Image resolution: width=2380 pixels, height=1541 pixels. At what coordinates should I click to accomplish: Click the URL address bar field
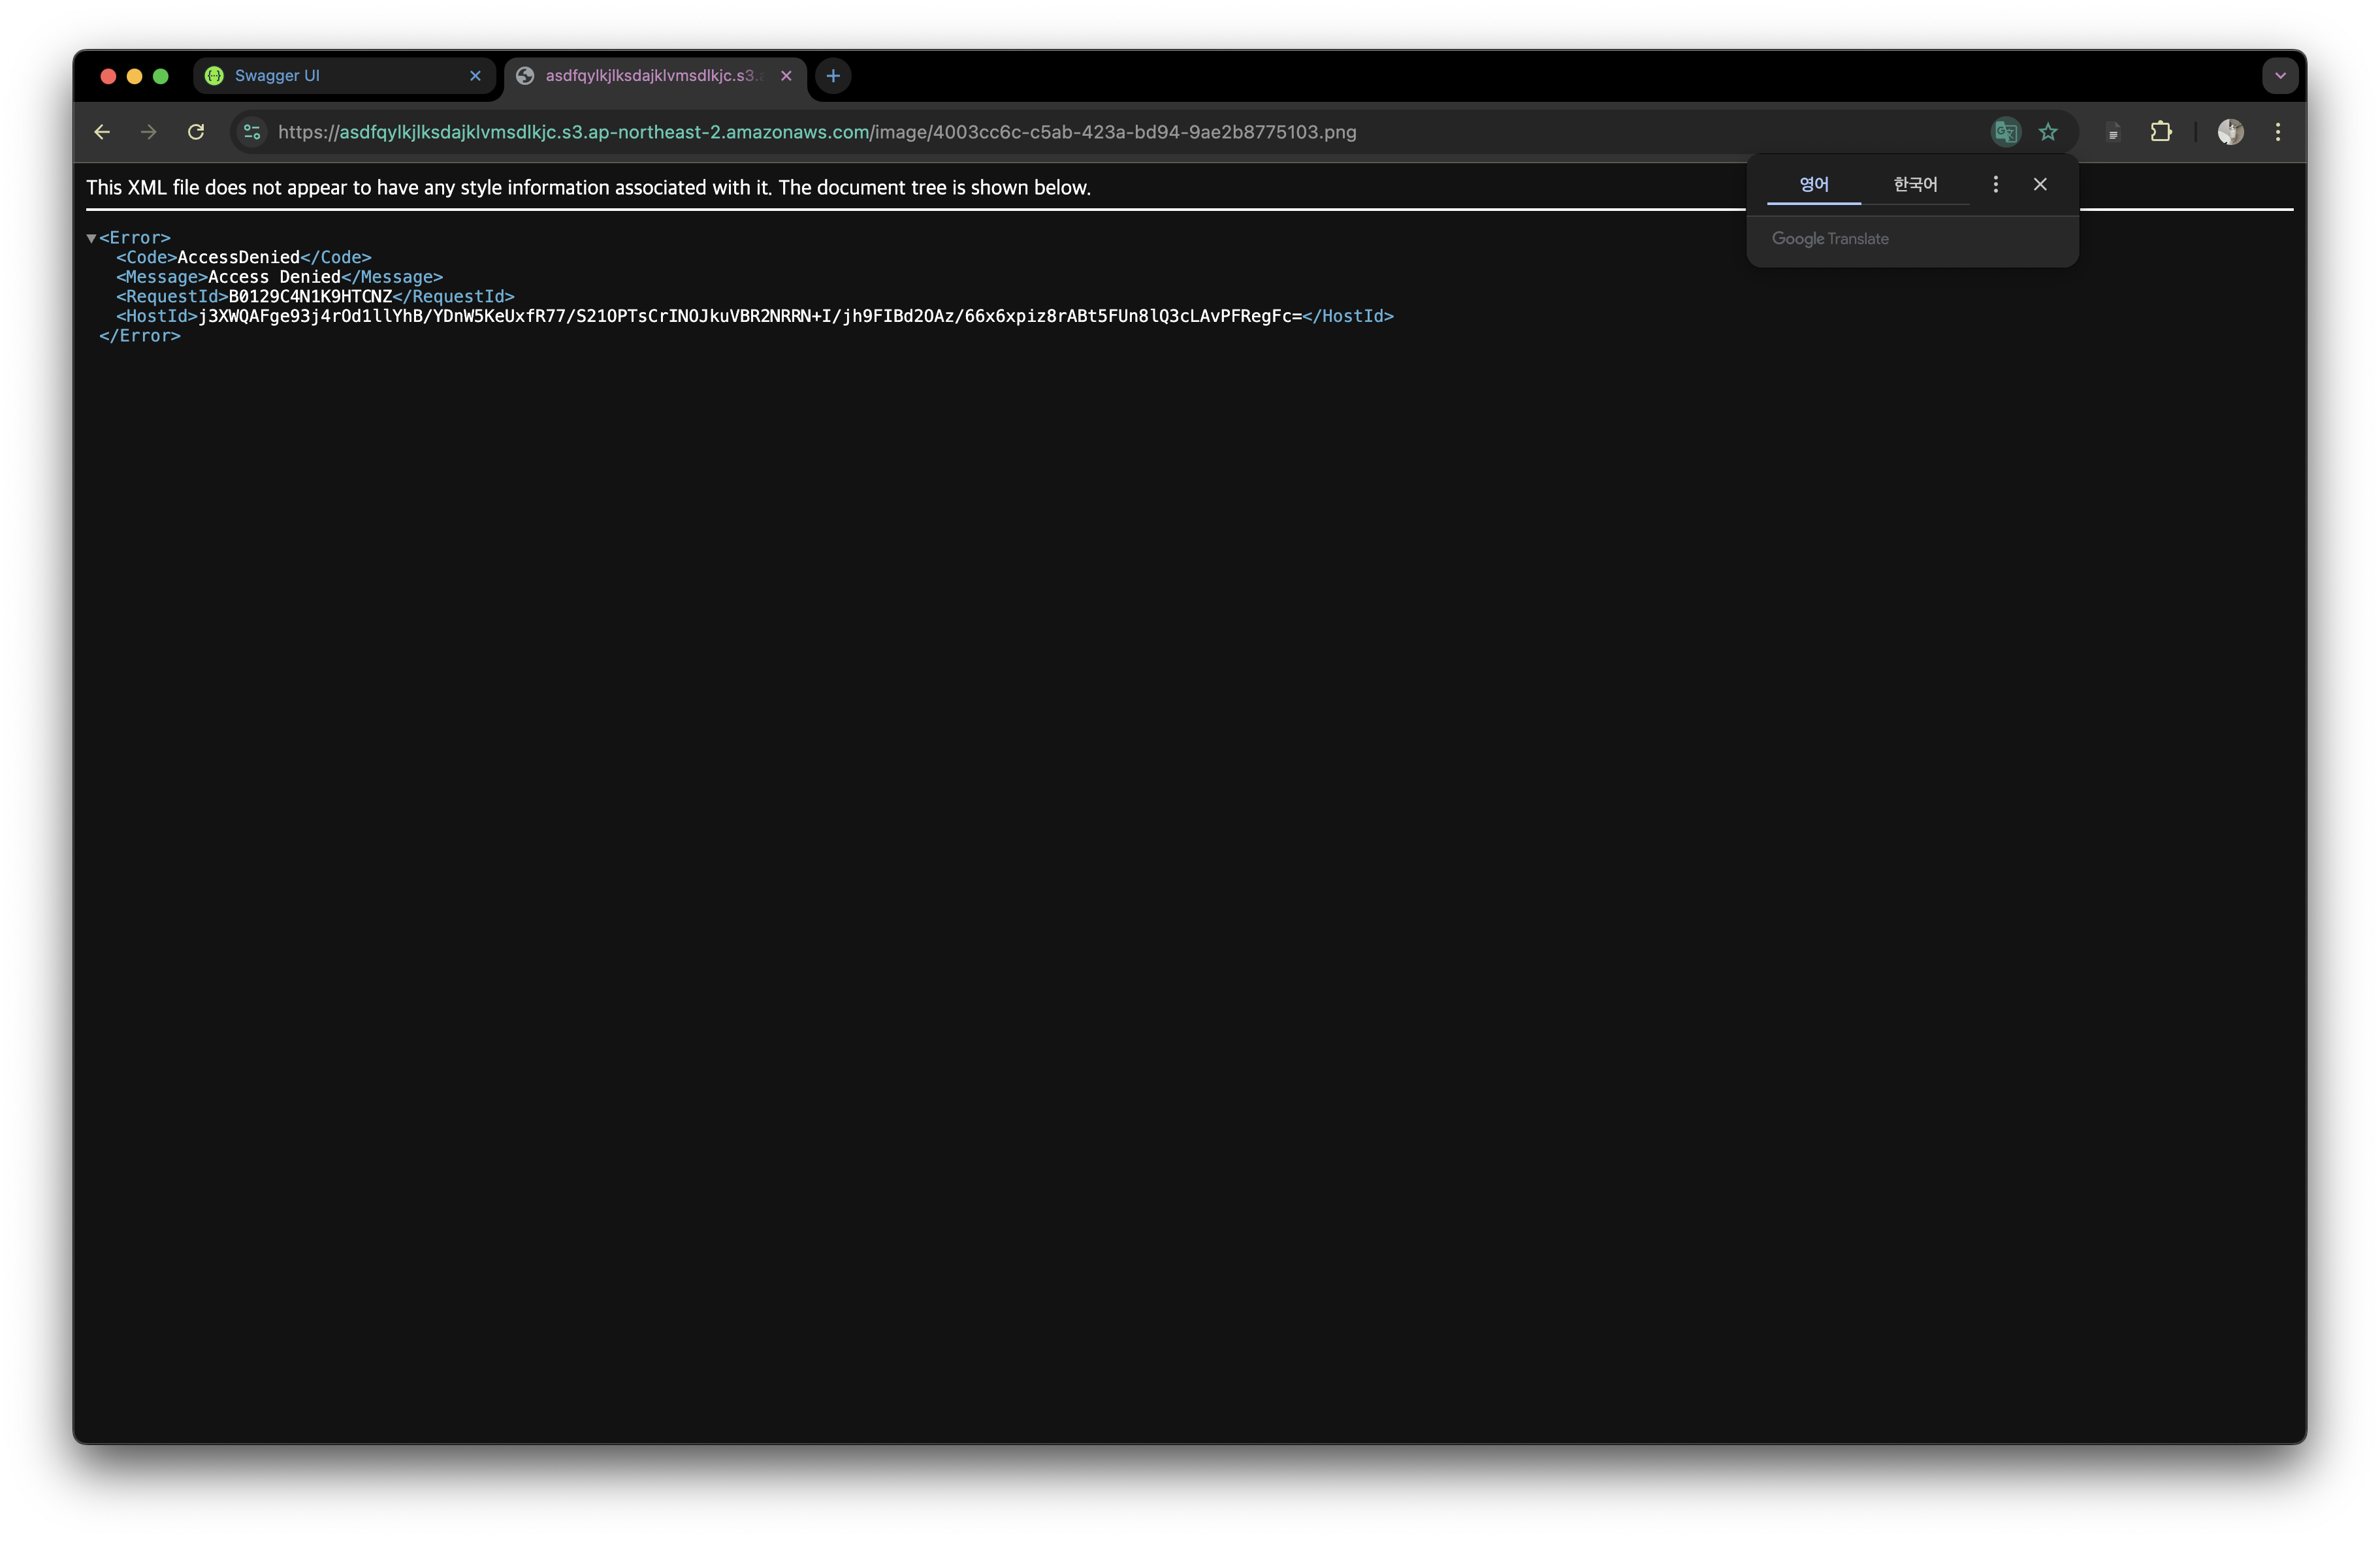(x=1100, y=132)
